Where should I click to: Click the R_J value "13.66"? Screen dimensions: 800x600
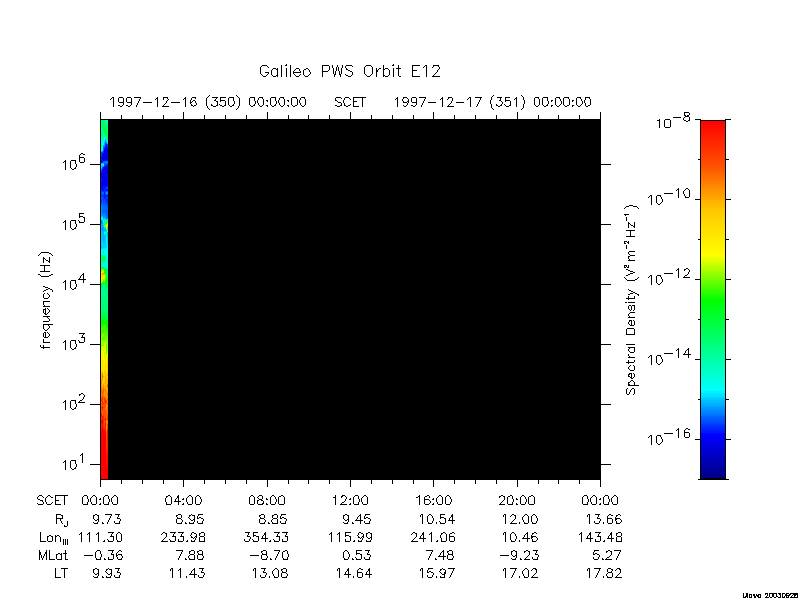604,519
